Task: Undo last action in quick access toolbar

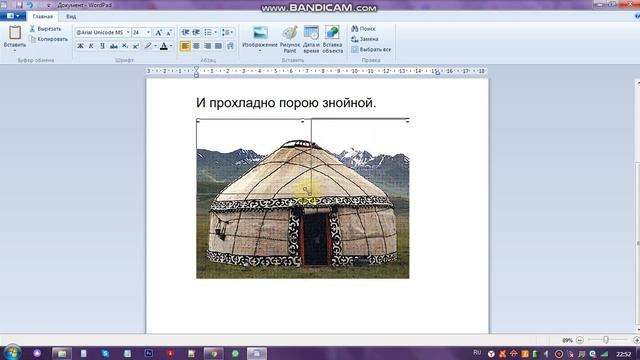Action: coord(30,5)
